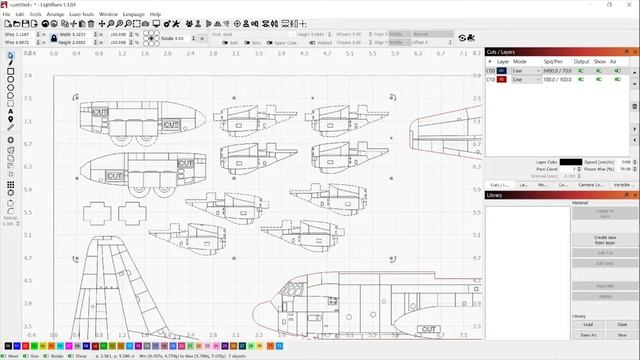Switch to Camera Control tab

[590, 185]
